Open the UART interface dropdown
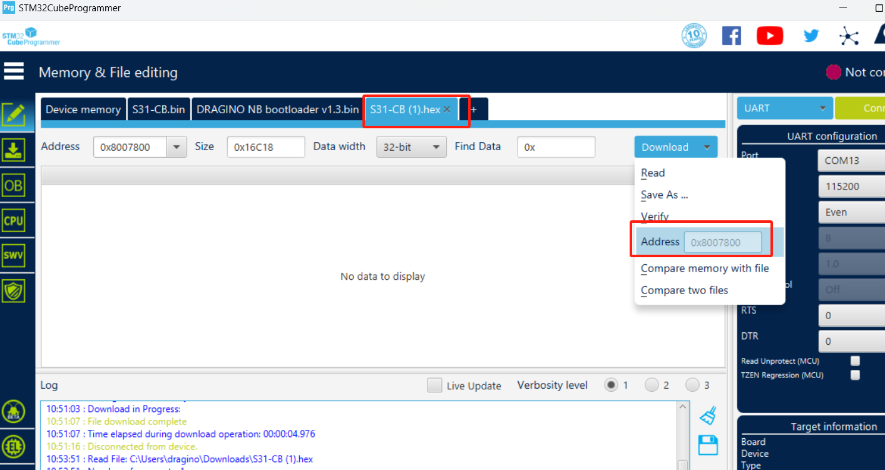885x470 pixels. tap(785, 108)
